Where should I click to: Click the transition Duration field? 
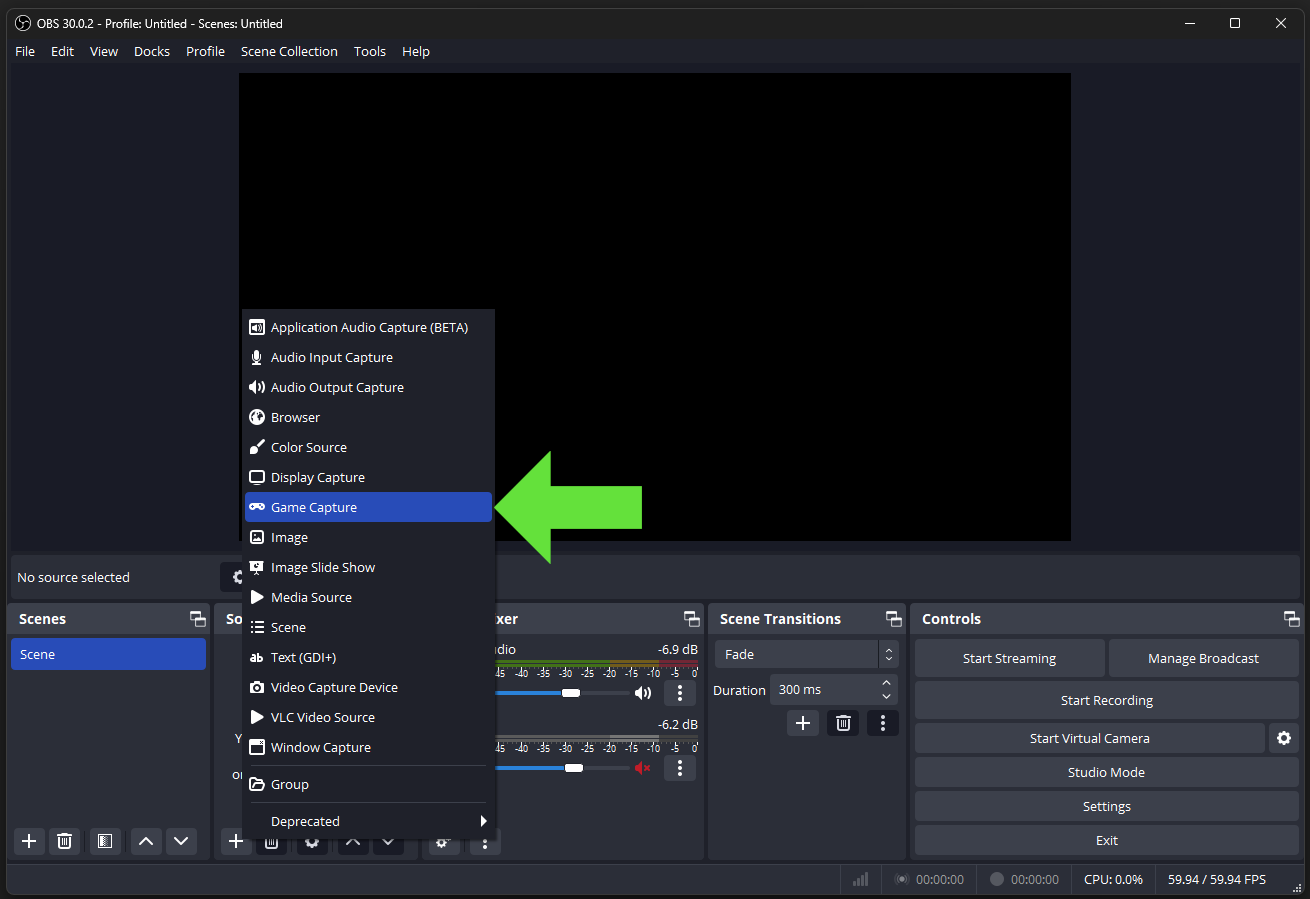824,690
